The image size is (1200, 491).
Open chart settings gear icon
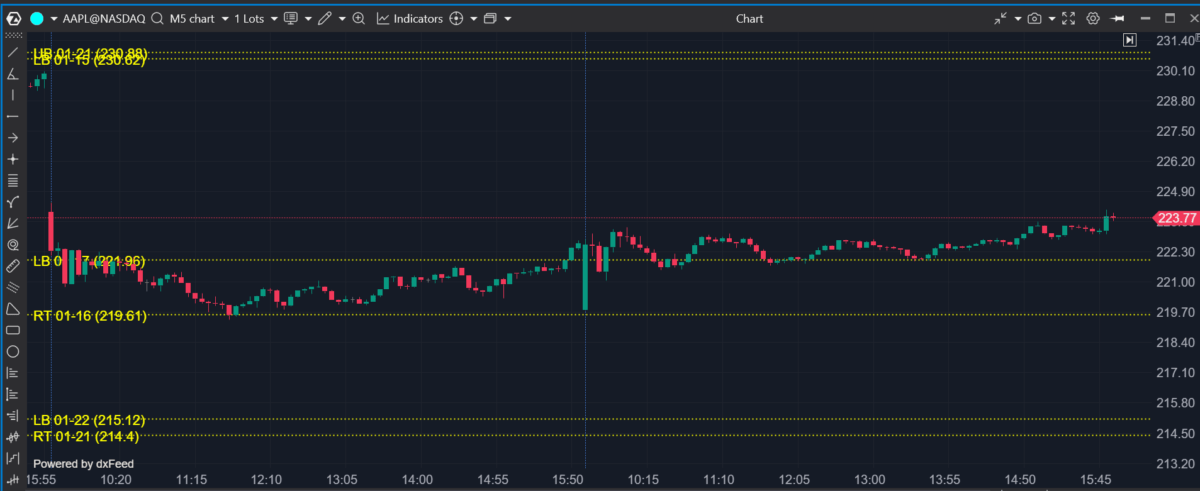click(1093, 18)
